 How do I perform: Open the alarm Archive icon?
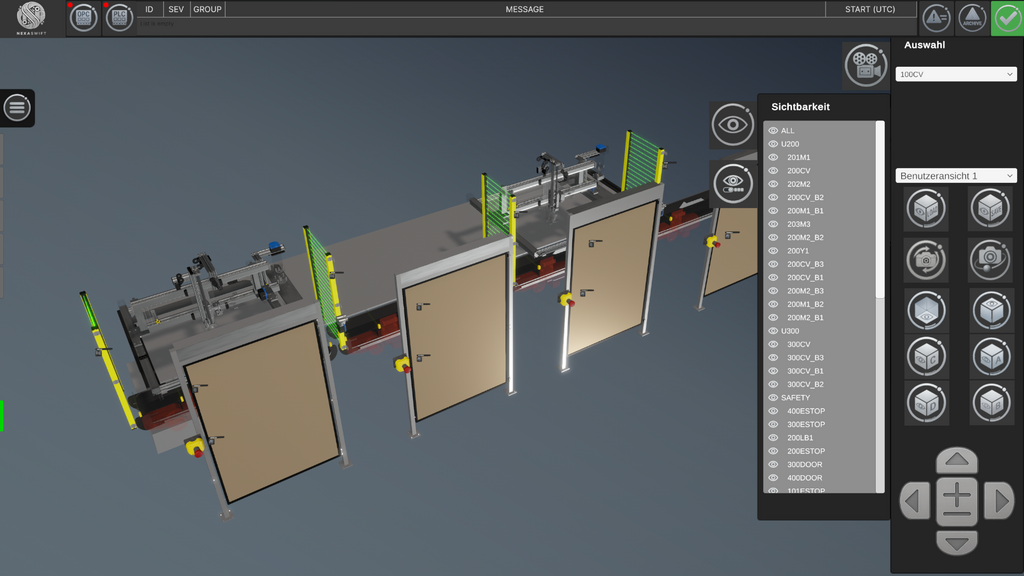pyautogui.click(x=972, y=18)
